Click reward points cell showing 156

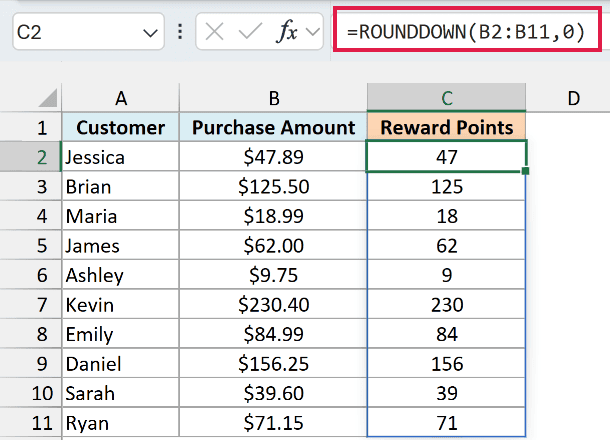447,364
